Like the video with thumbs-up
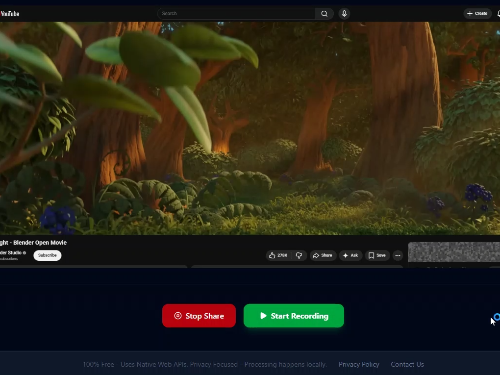 [x=278, y=255]
